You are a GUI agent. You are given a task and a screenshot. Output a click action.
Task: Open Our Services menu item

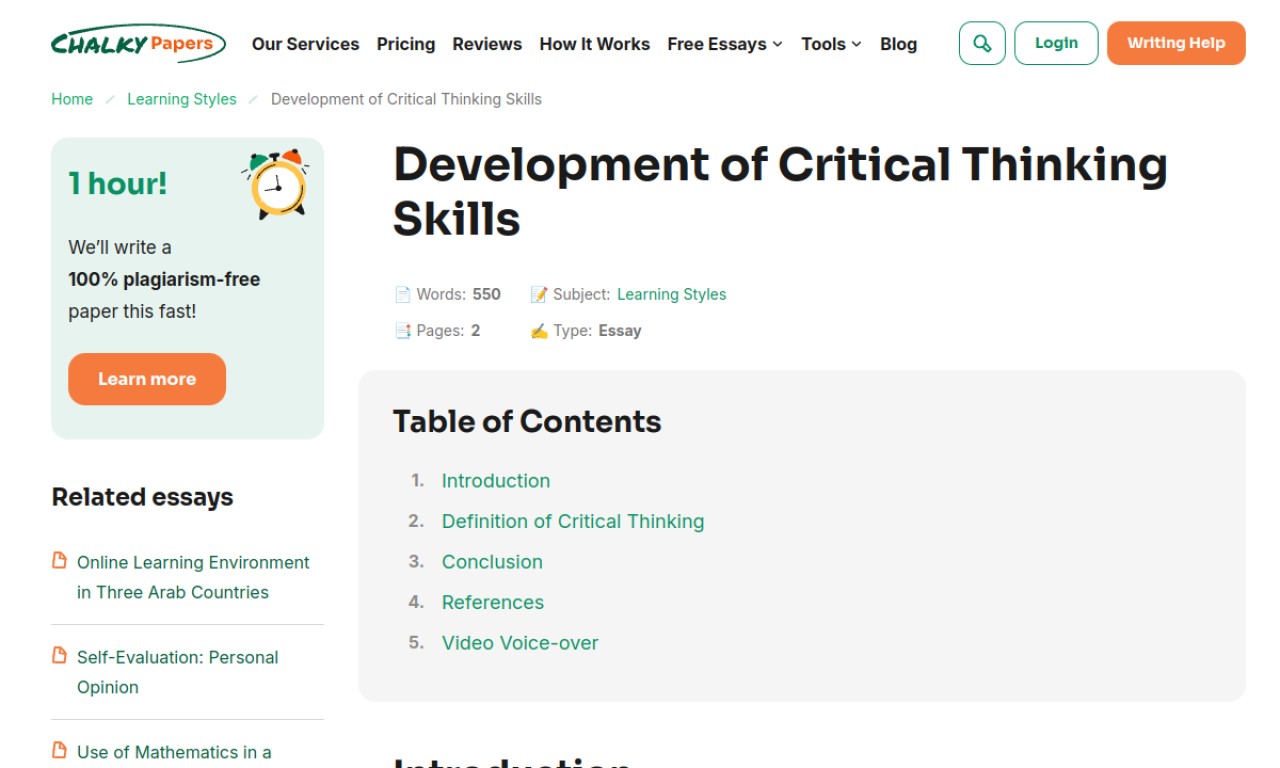click(305, 44)
